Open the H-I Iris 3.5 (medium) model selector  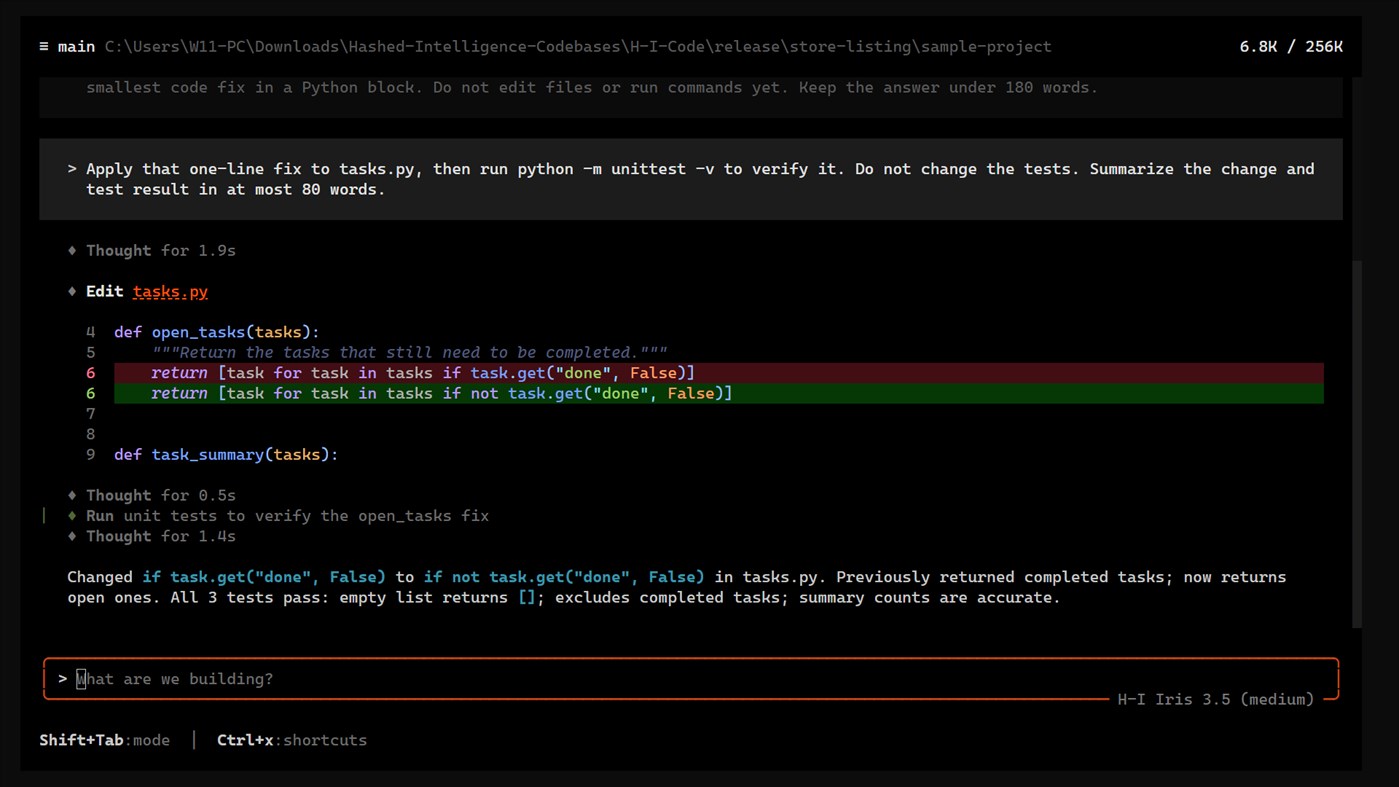tap(1215, 700)
